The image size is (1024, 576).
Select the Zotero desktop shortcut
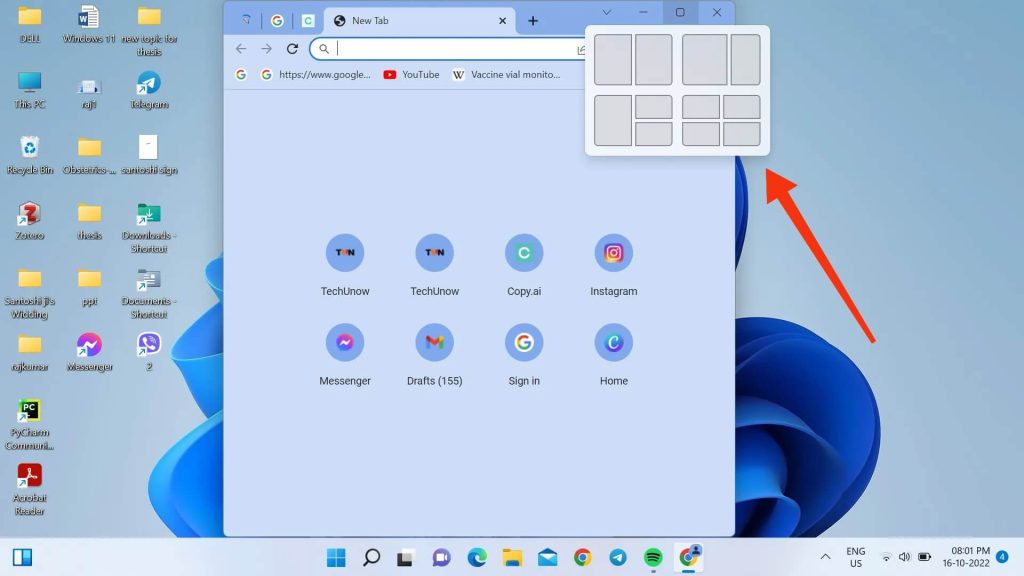(29, 221)
